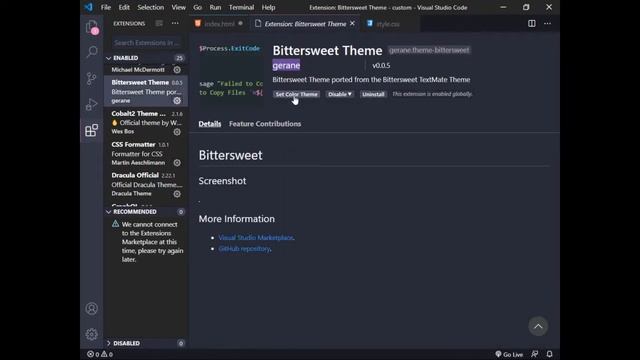Select the Details tab

coord(210,124)
